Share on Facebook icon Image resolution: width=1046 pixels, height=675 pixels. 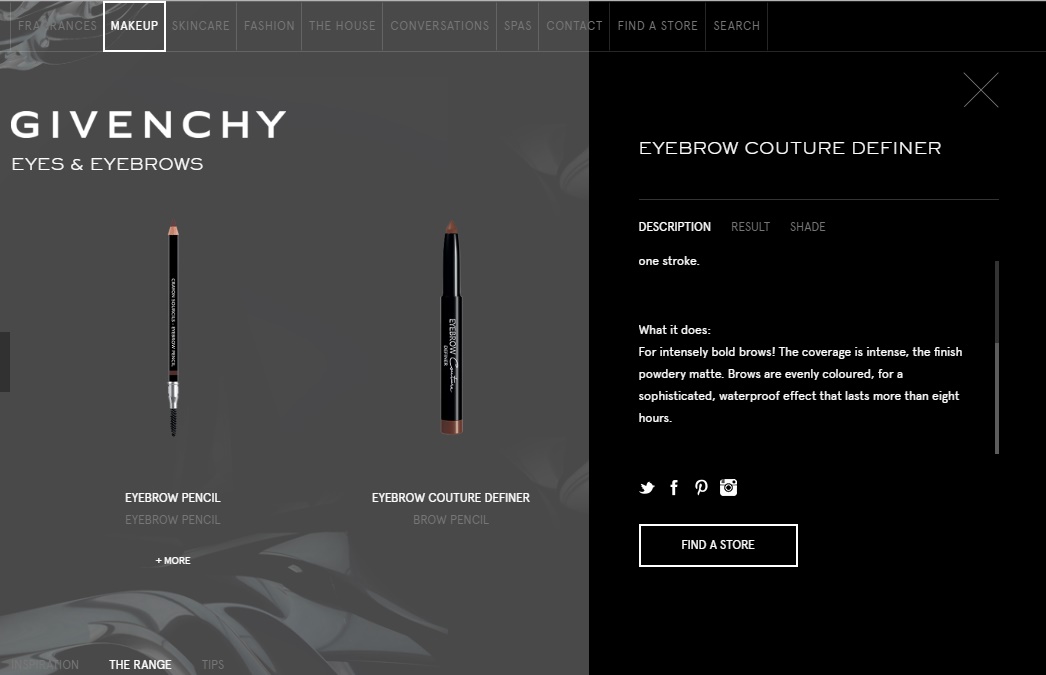coord(674,488)
